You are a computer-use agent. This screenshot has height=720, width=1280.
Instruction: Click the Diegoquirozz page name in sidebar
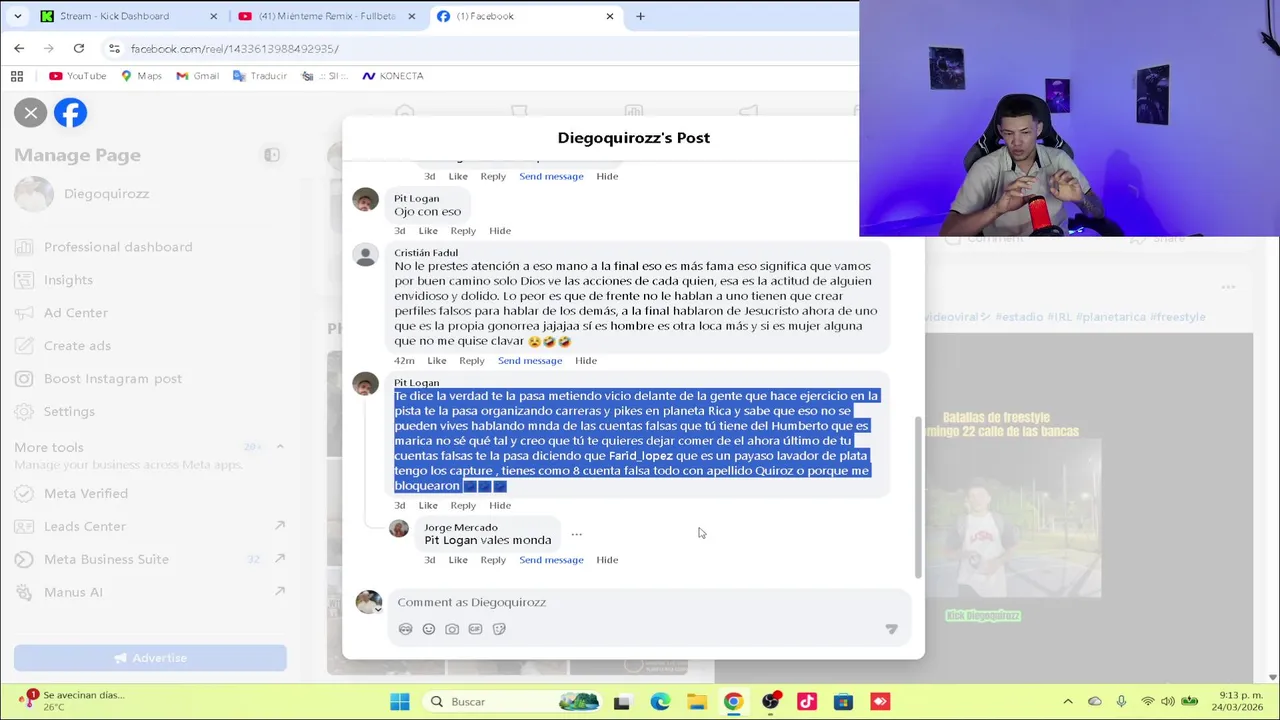click(x=106, y=194)
